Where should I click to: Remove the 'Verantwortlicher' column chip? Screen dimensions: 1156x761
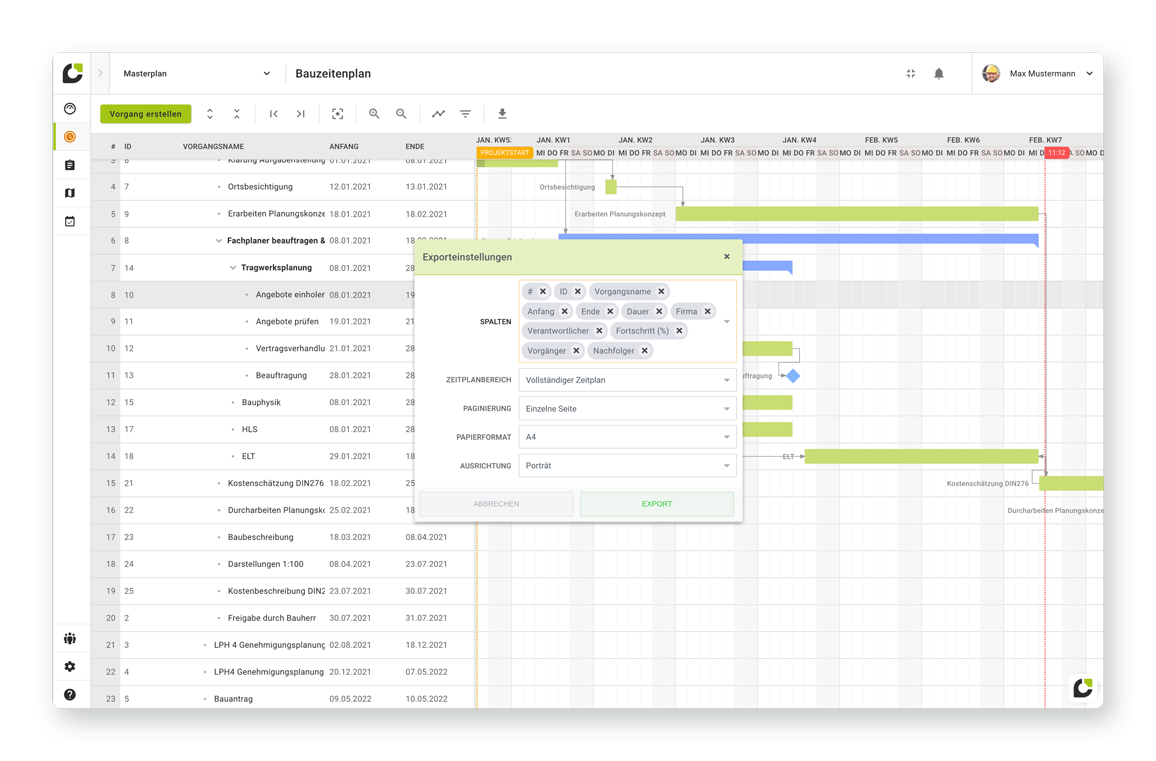(599, 331)
